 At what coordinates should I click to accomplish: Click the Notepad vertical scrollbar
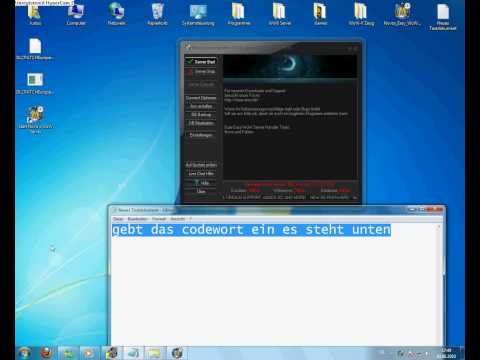439,285
